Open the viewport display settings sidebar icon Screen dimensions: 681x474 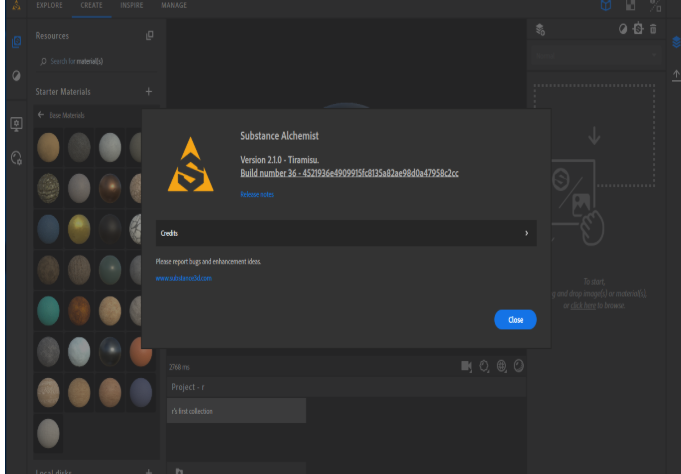point(16,123)
